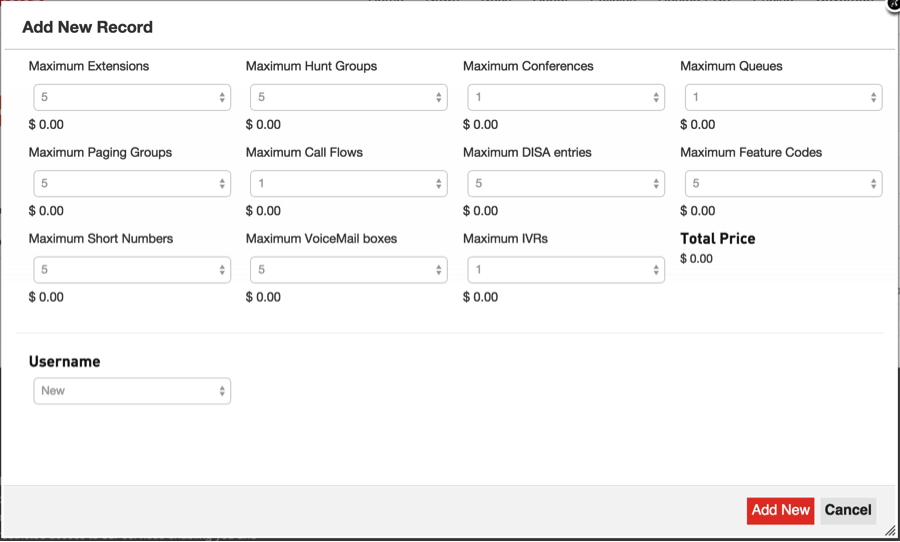Viewport: 900px width, 542px height.
Task: Open the Maximum Conferences dropdown
Action: click(x=566, y=98)
